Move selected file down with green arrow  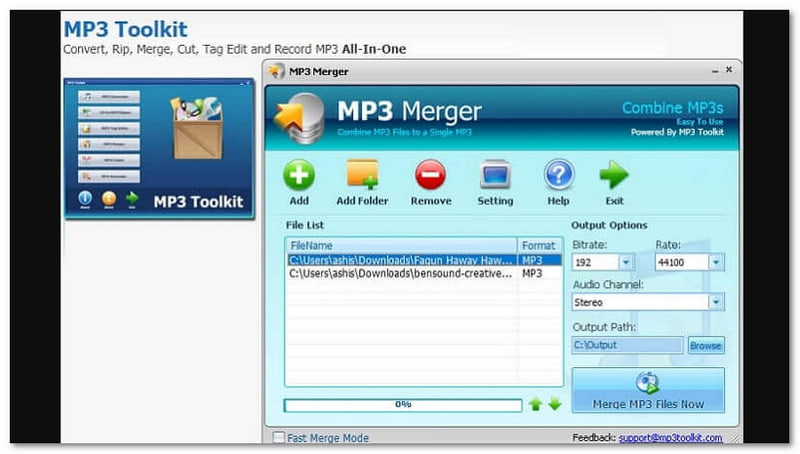(x=555, y=405)
